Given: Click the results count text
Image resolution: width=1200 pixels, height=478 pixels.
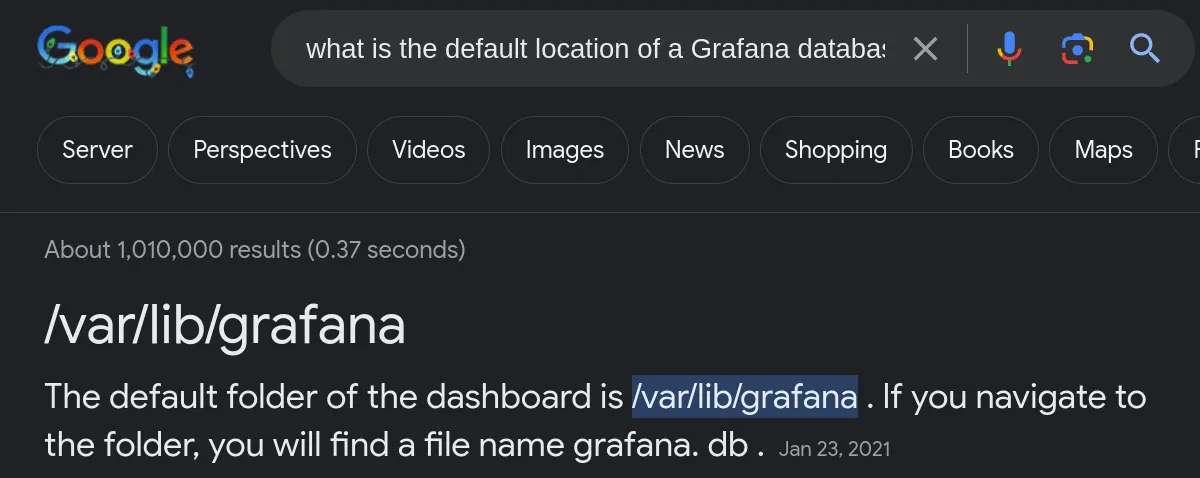Looking at the screenshot, I should pyautogui.click(x=255, y=249).
